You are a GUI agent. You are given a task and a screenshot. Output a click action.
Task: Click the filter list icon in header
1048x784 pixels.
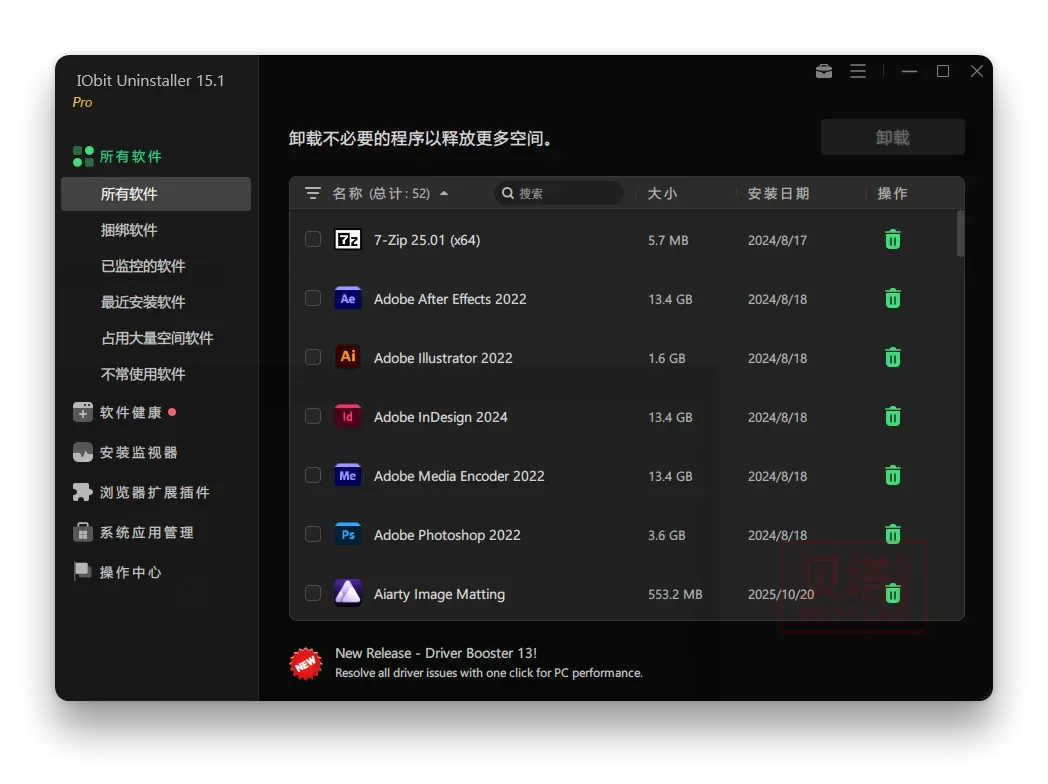pyautogui.click(x=312, y=193)
